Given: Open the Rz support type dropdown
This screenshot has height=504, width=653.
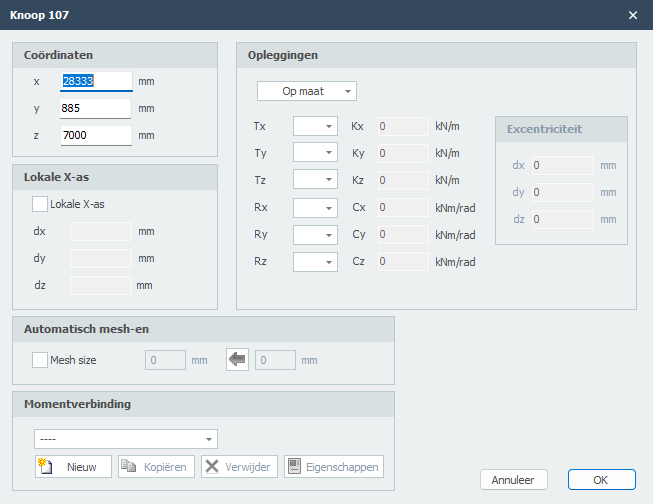Looking at the screenshot, I should (315, 261).
